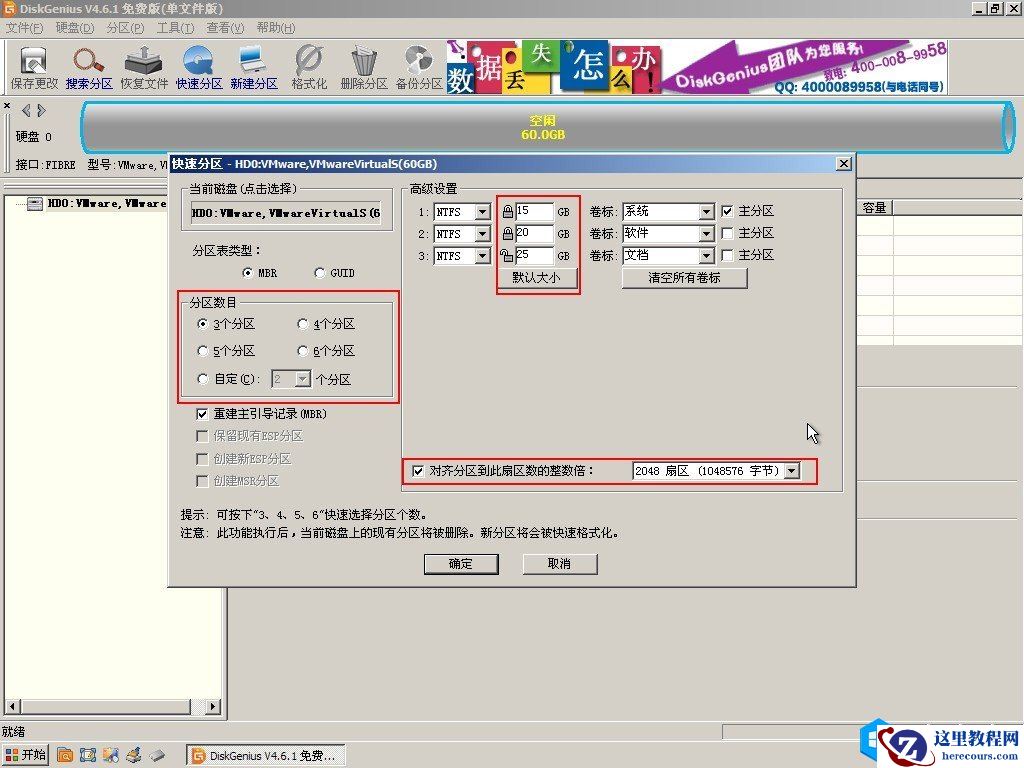Click the fifth taskbar quick-launch icon
1024x768 pixels.
[157, 756]
